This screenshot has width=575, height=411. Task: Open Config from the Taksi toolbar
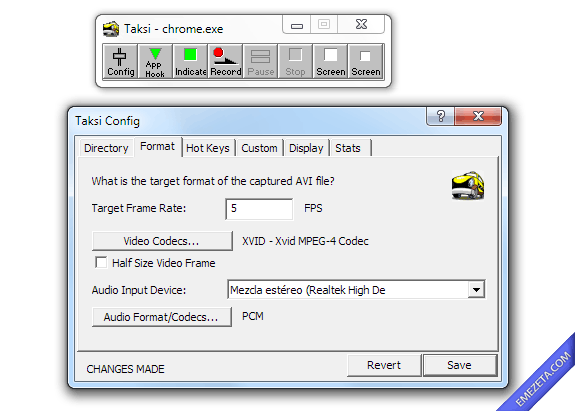coord(120,61)
